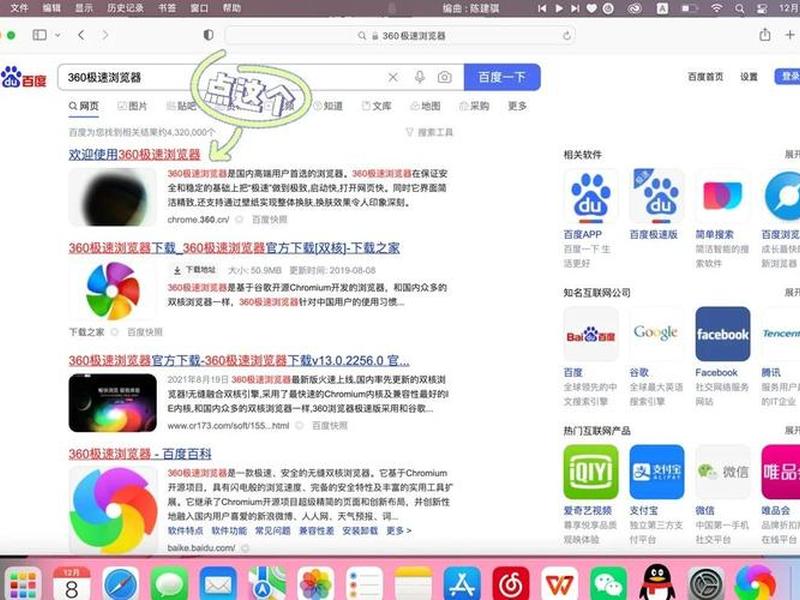Click the privacy shield icon in the toolbar
This screenshot has height=600, width=800.
(x=208, y=35)
